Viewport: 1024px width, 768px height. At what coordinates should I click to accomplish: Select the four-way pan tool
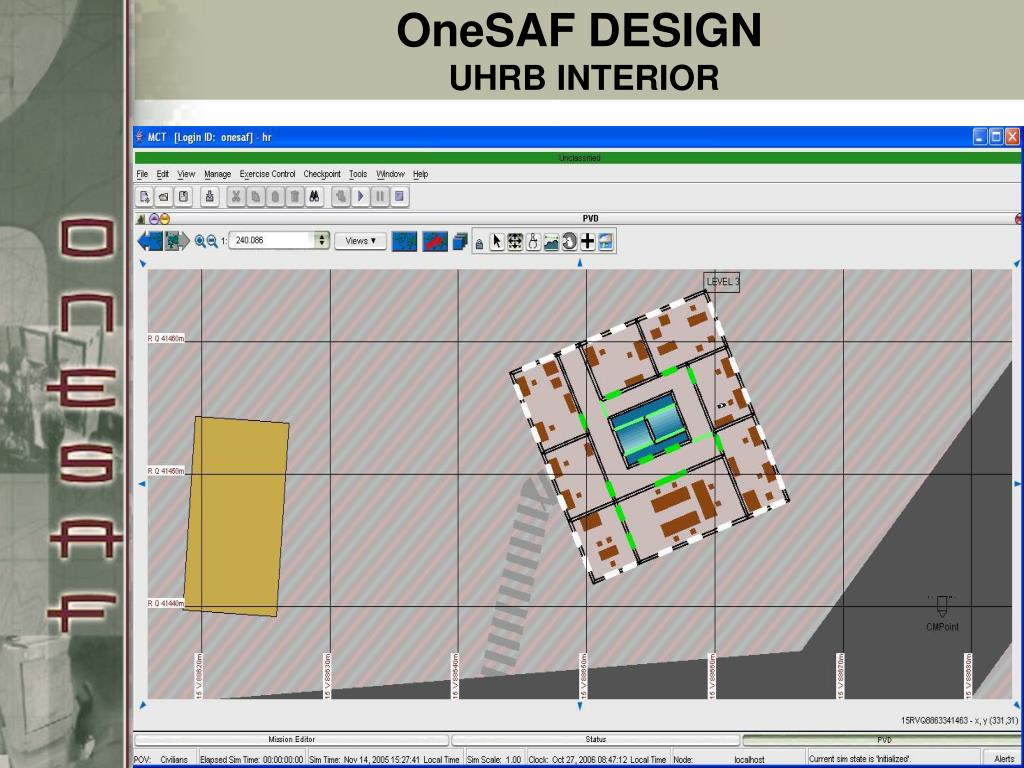515,242
